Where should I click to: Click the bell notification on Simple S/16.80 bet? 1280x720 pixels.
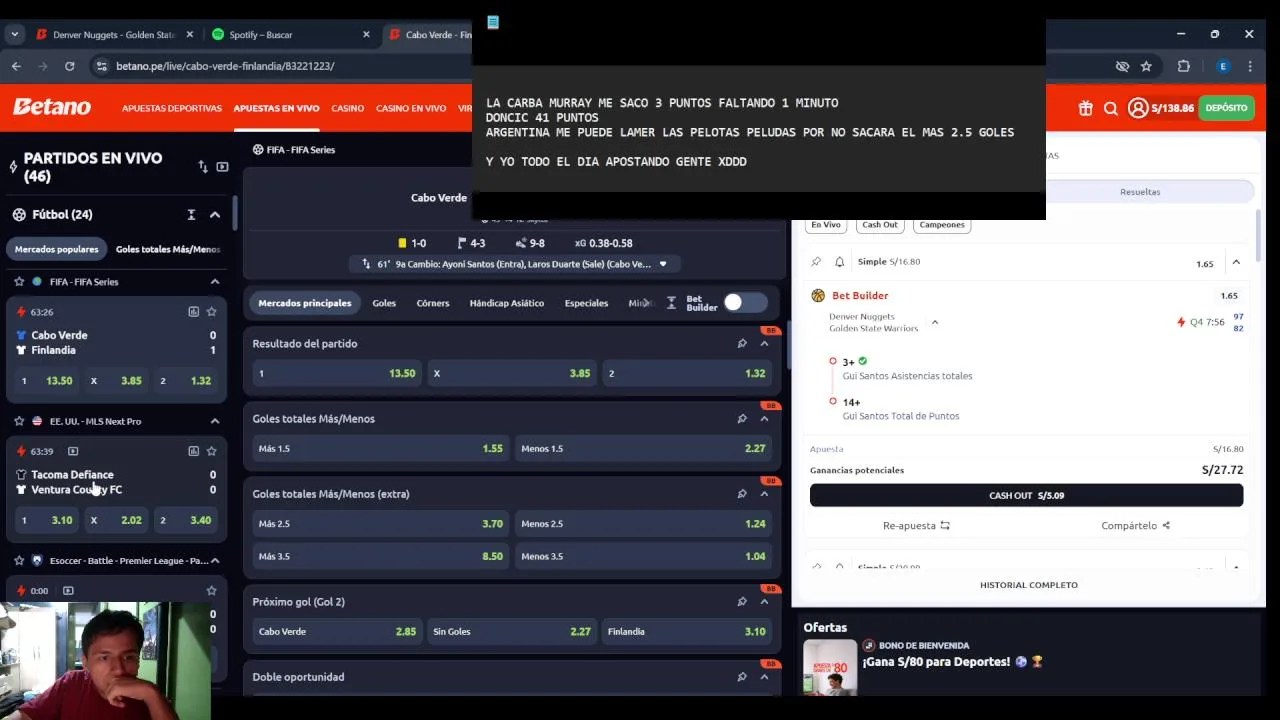point(839,262)
